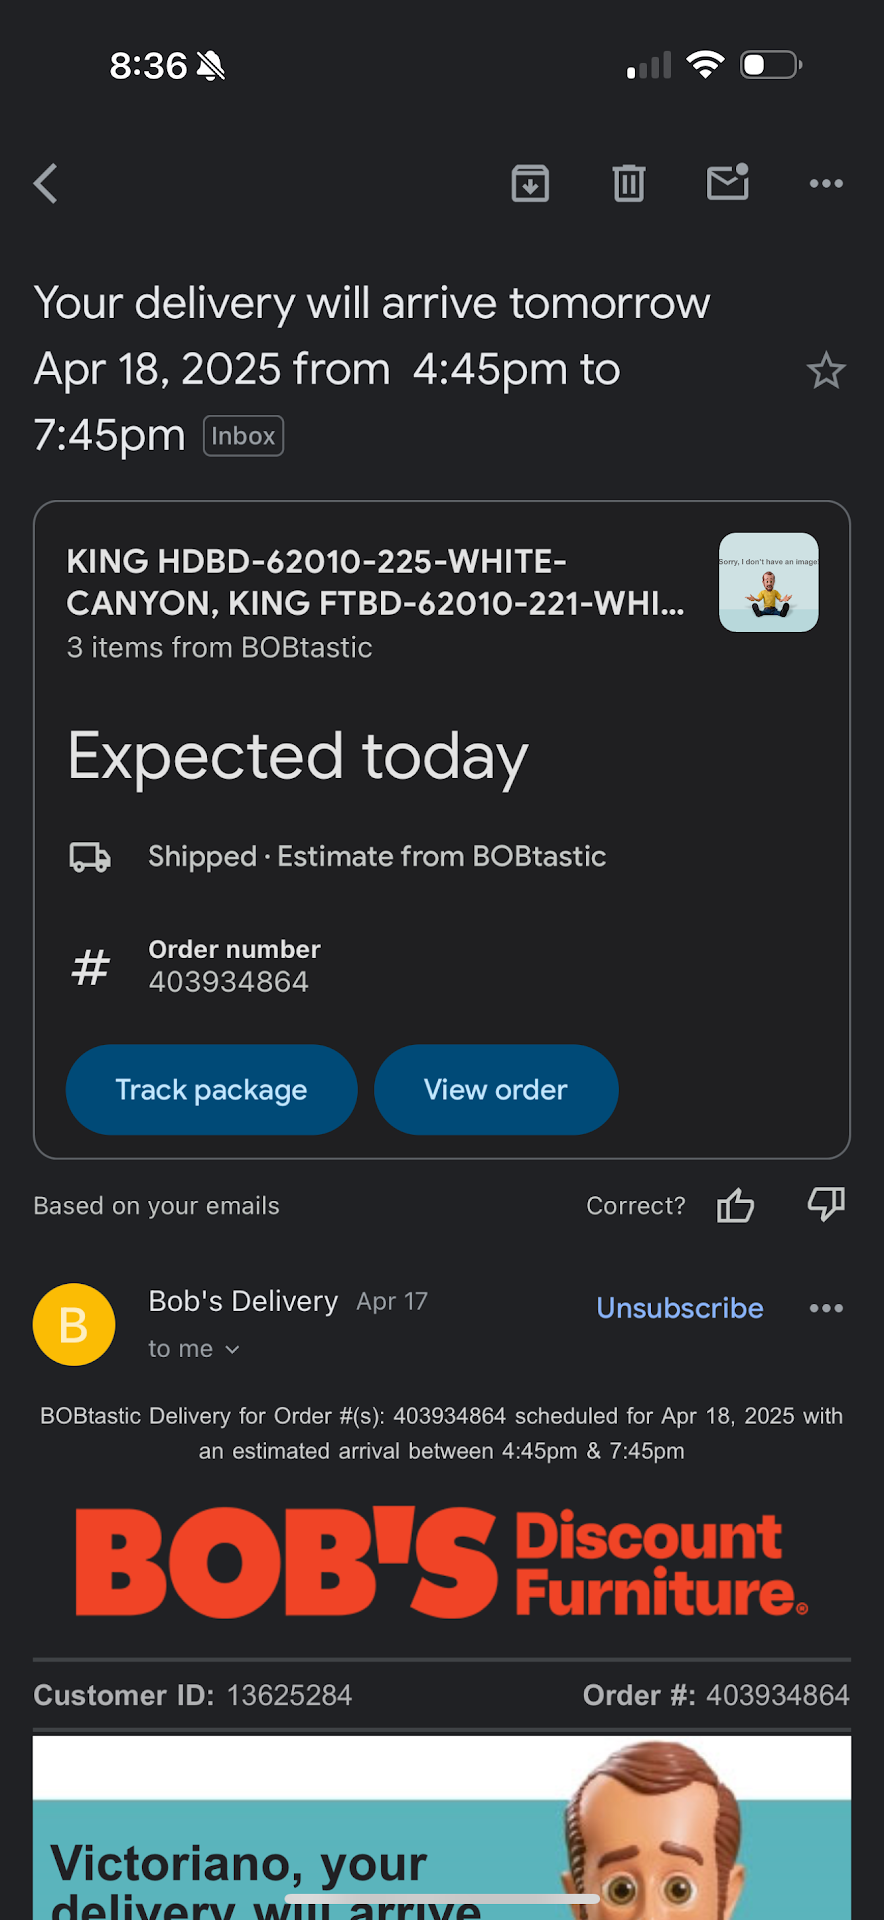Give thumbs down for incorrect summary

[826, 1205]
